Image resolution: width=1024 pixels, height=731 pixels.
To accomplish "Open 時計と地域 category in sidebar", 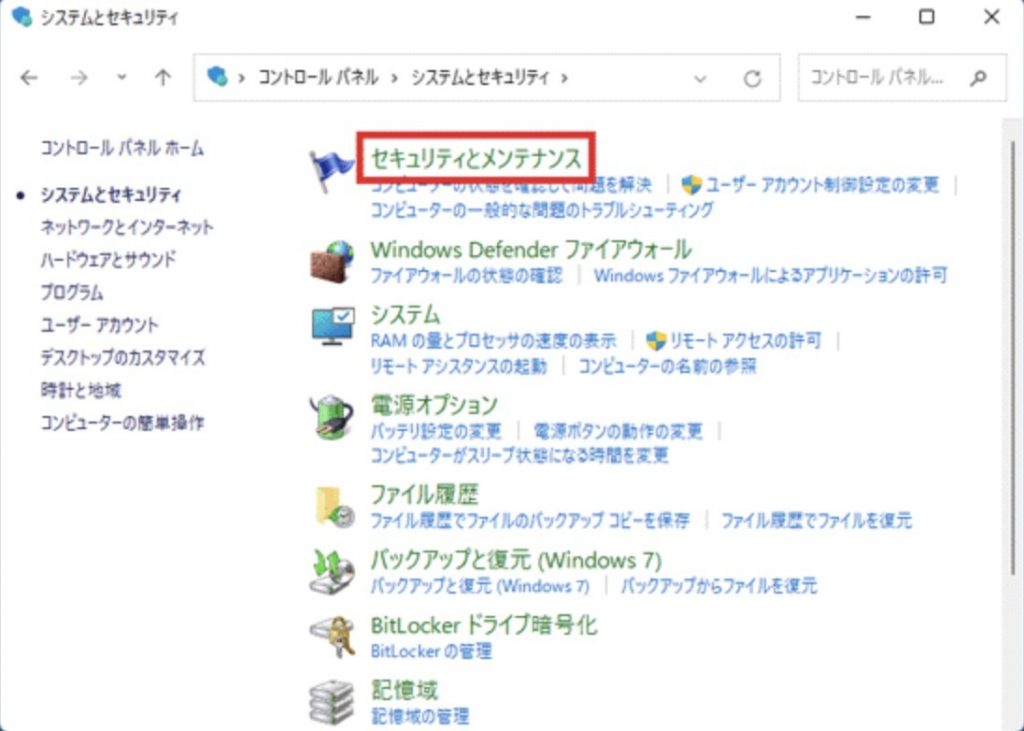I will 80,391.
